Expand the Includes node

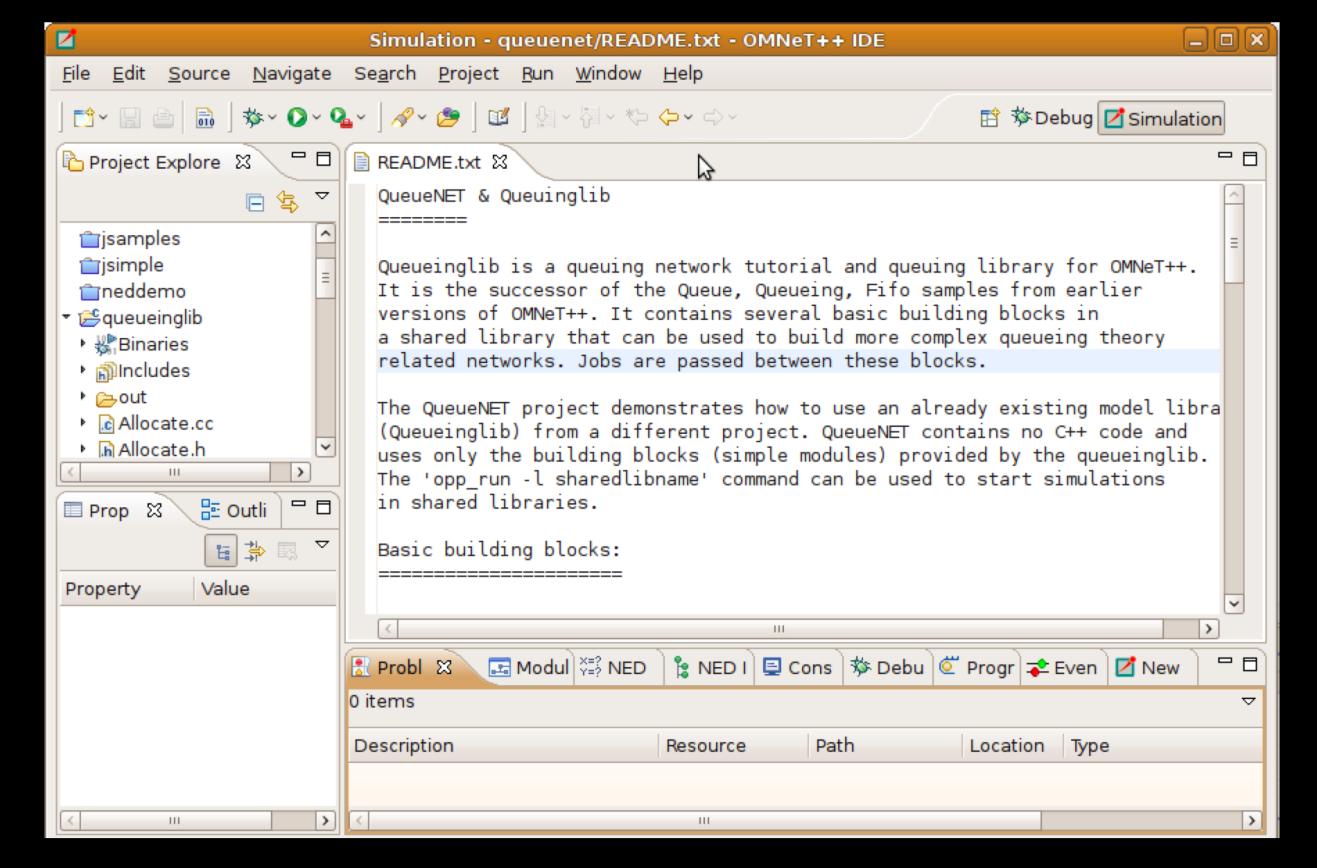pos(84,371)
